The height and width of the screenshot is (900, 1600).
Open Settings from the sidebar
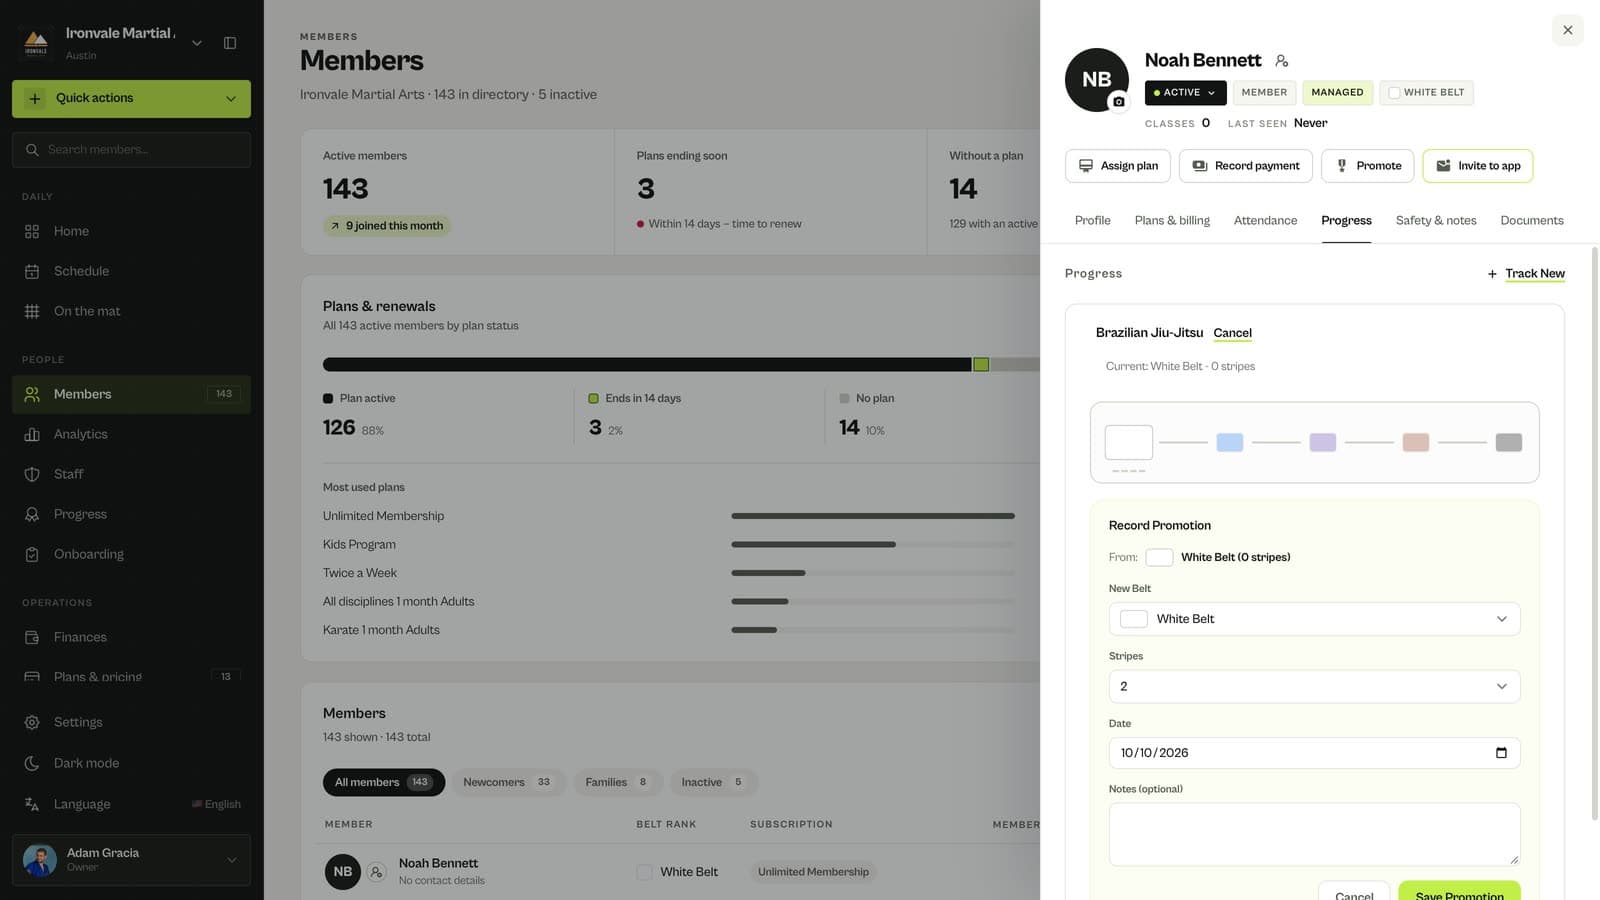click(x=131, y=722)
